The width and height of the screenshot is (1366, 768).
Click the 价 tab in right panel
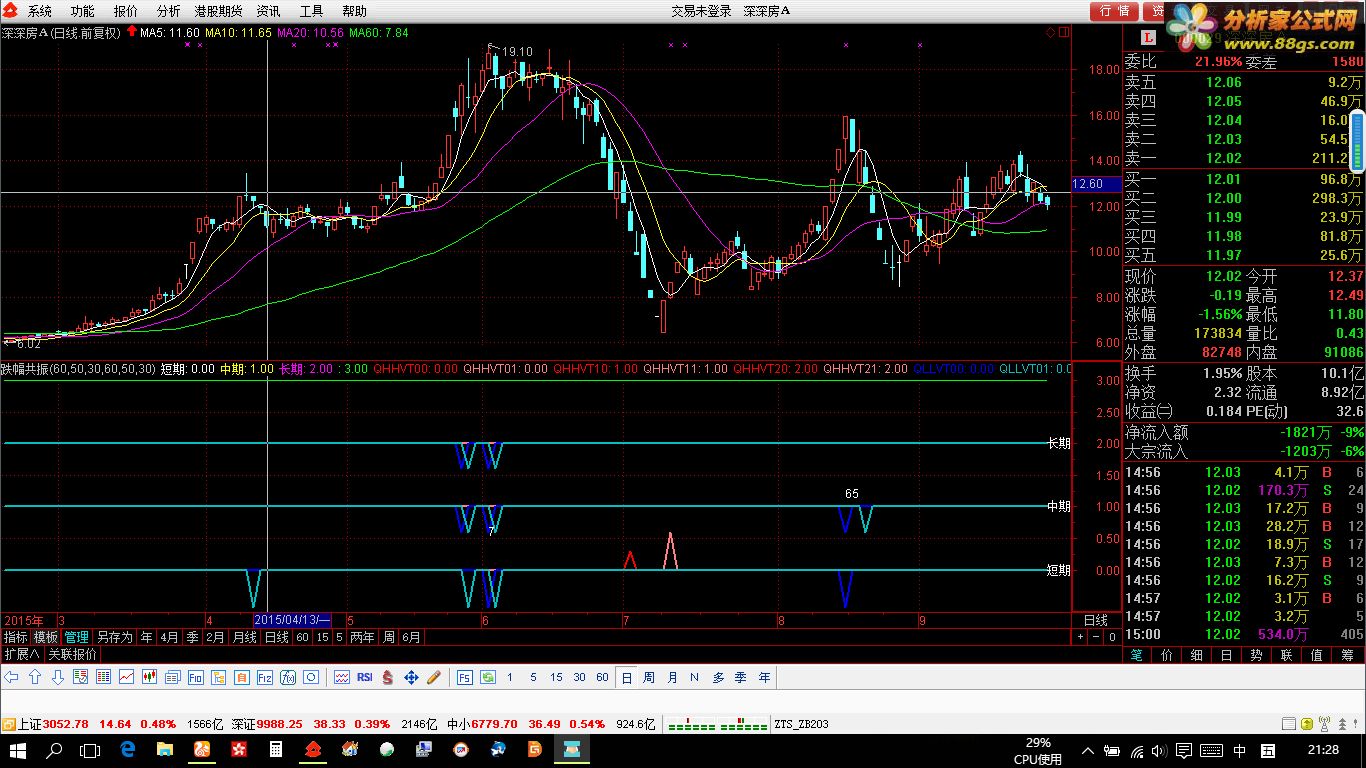coord(1167,655)
